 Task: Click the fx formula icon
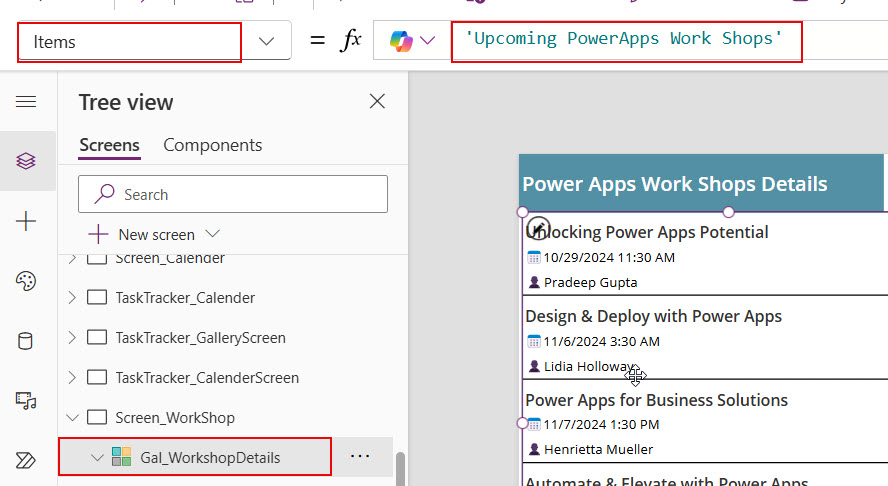(351, 40)
